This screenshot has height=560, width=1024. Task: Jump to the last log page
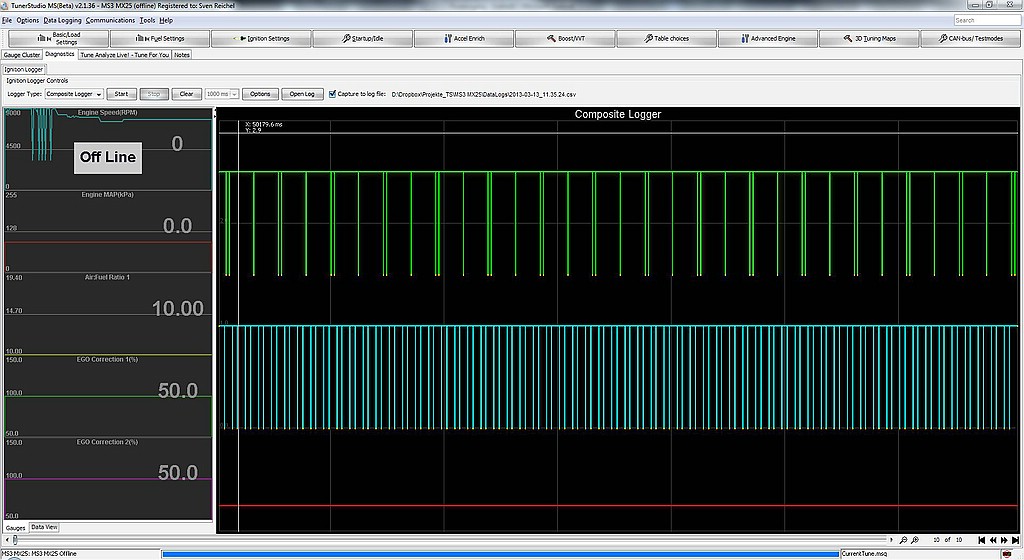pyautogui.click(x=1015, y=541)
